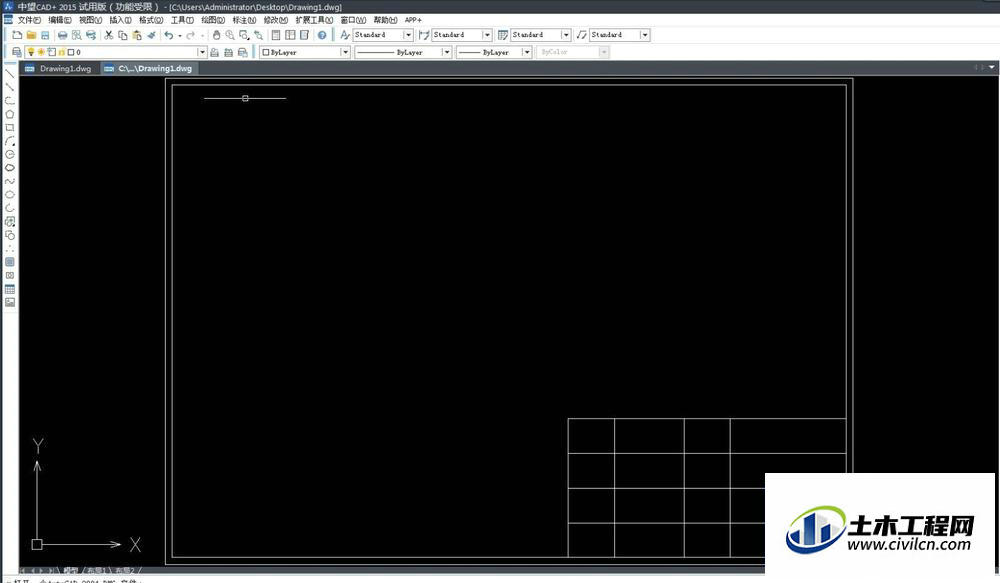Activate Realtime Zoom magnifier
This screenshot has width=1000, height=583.
coord(230,35)
